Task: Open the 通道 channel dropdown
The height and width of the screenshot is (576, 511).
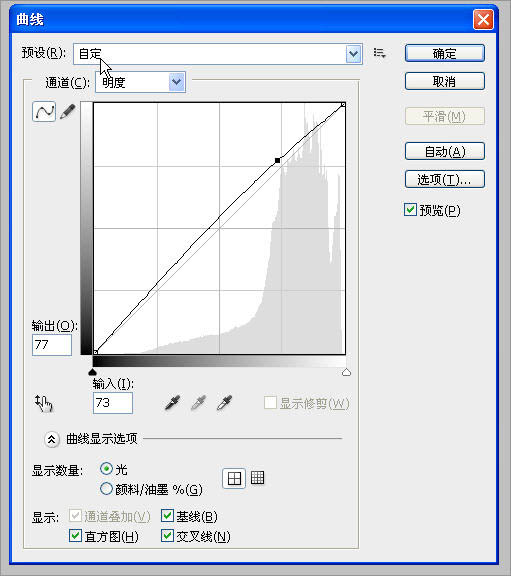Action: [x=140, y=82]
